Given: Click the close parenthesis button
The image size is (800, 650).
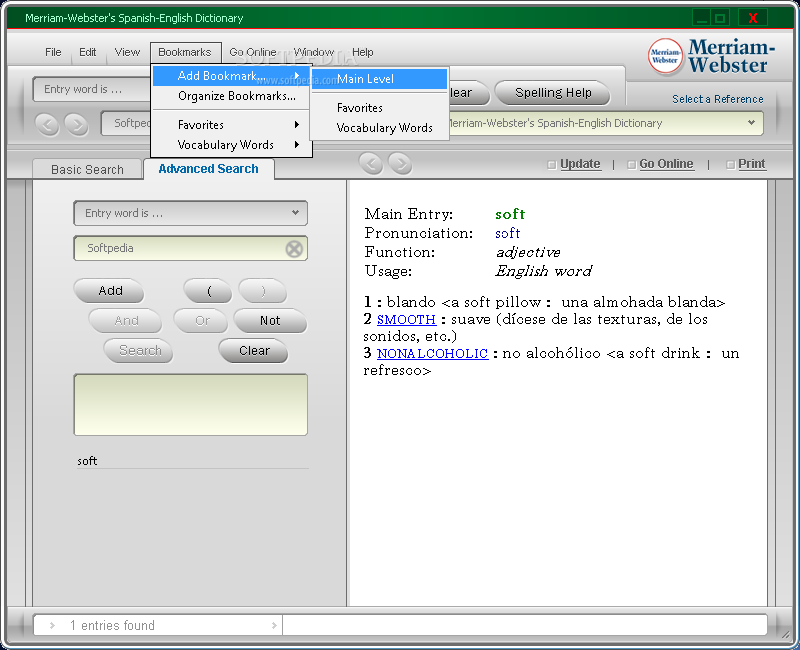Looking at the screenshot, I should (x=263, y=291).
